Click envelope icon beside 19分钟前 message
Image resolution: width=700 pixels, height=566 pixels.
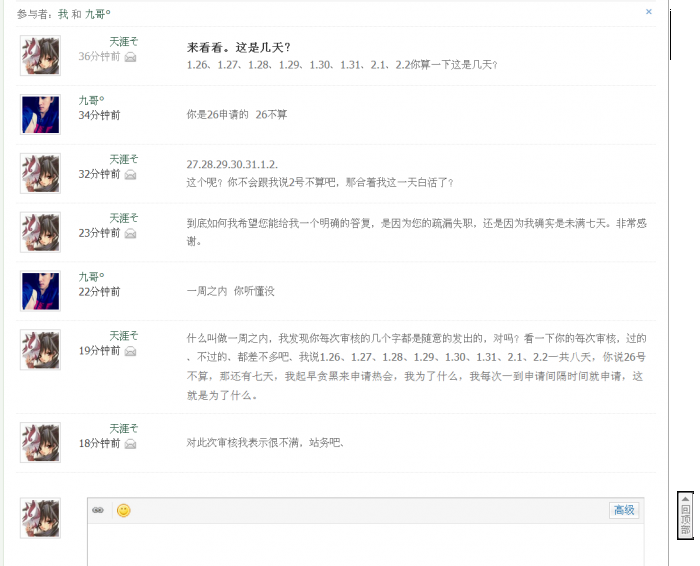pos(130,351)
